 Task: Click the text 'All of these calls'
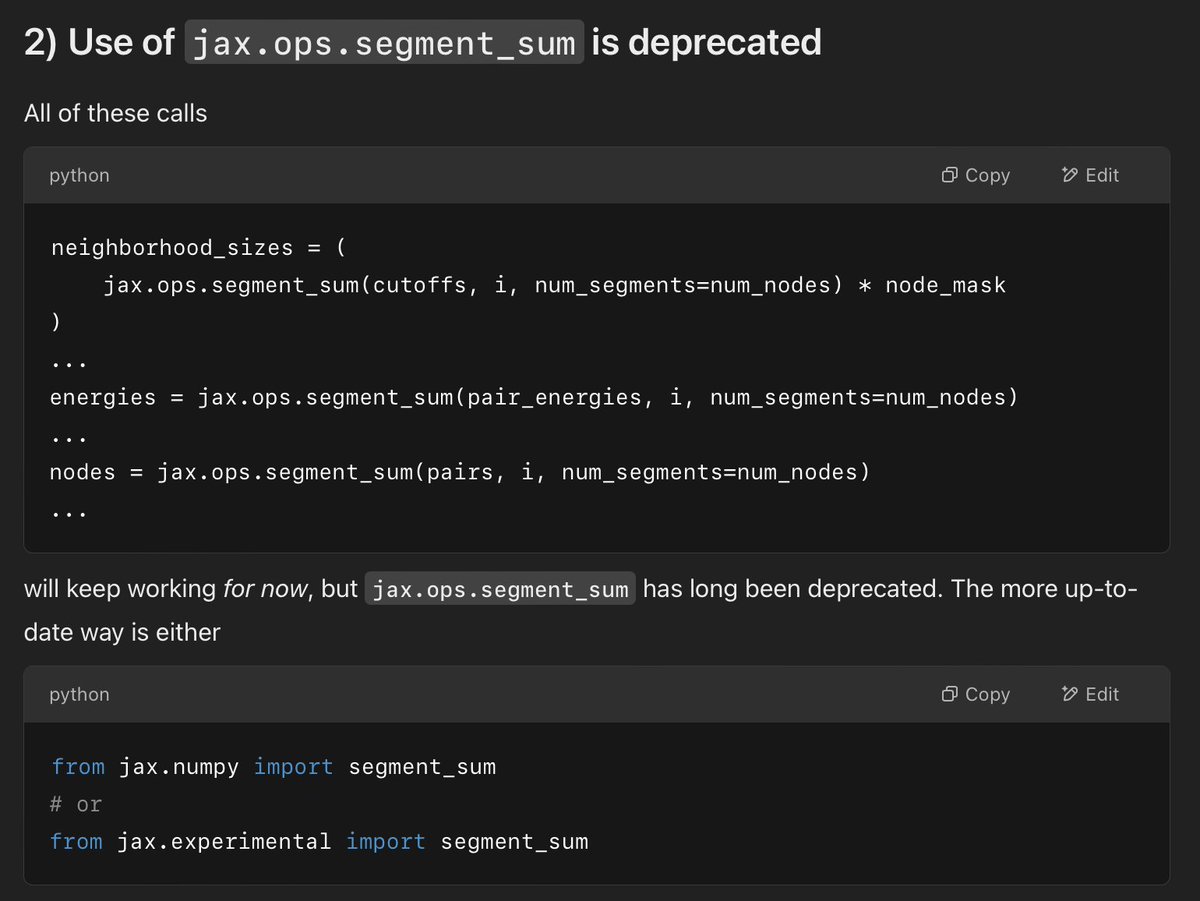click(116, 113)
